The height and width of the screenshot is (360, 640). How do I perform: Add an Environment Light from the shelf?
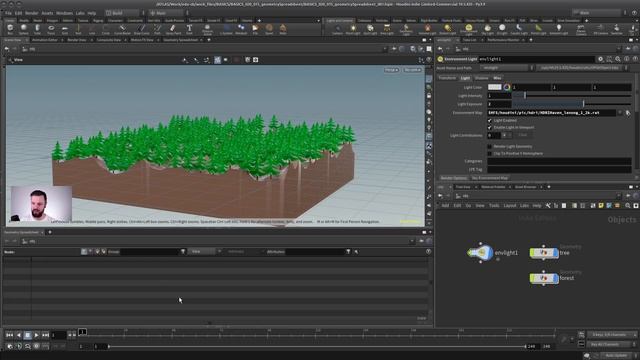coord(469,29)
